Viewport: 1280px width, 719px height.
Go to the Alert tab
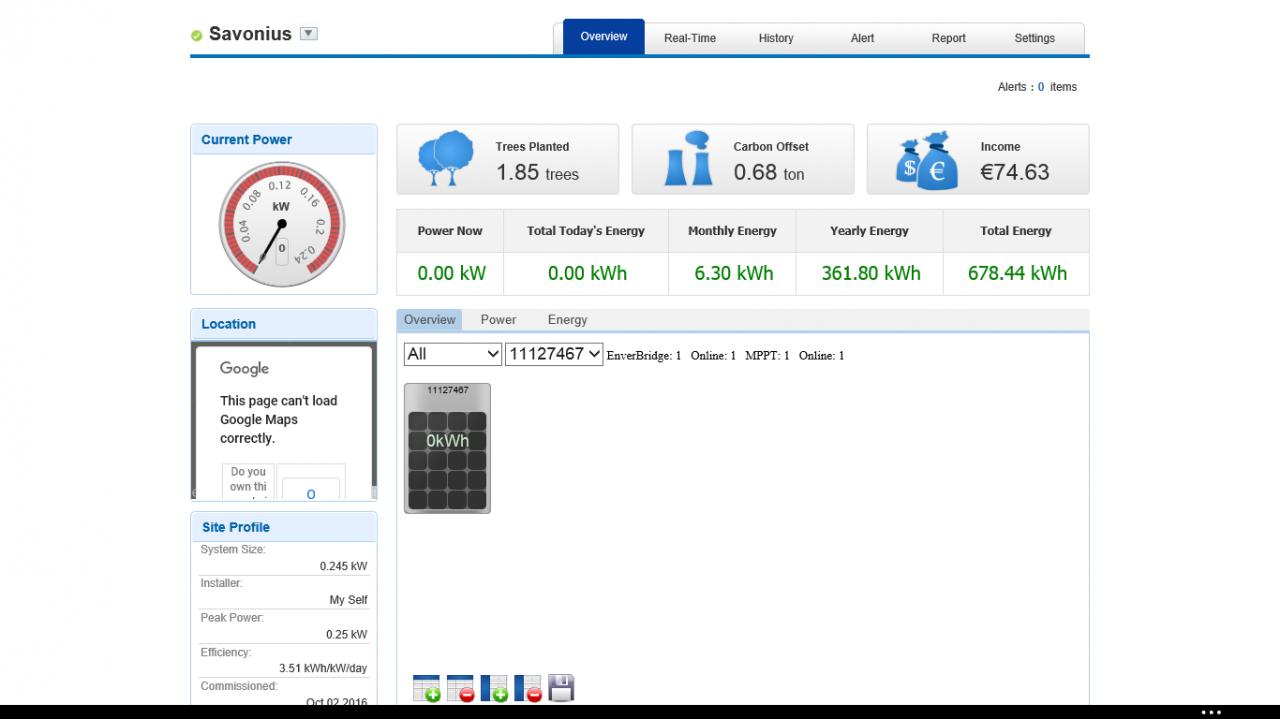click(x=862, y=38)
